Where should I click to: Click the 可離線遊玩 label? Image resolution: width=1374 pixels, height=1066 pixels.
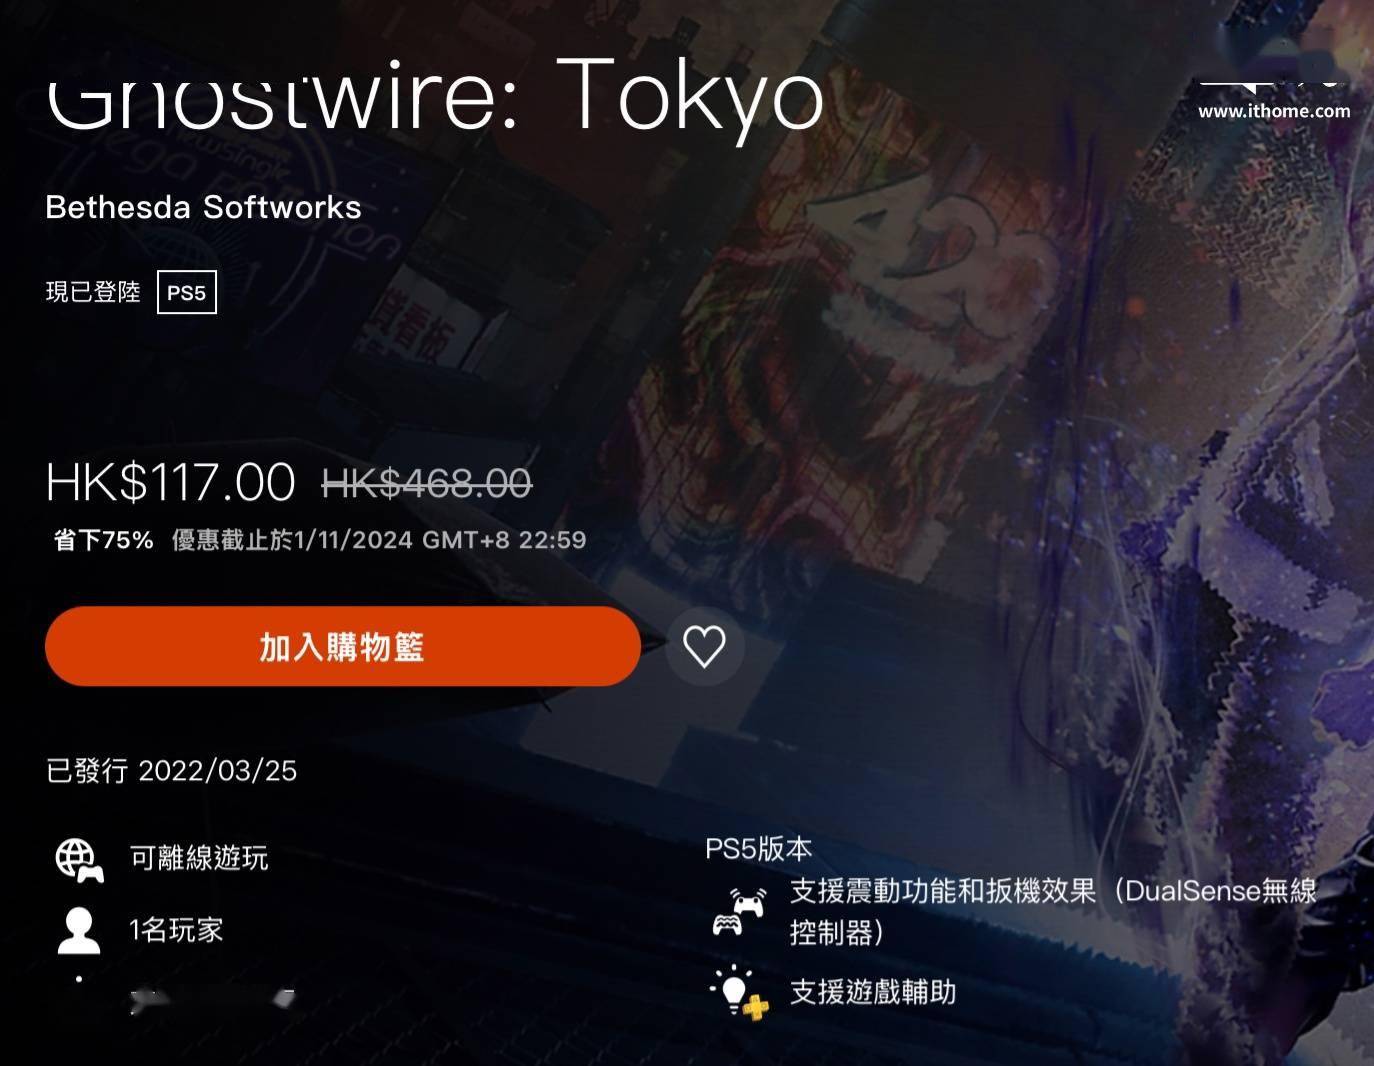pyautogui.click(x=199, y=858)
